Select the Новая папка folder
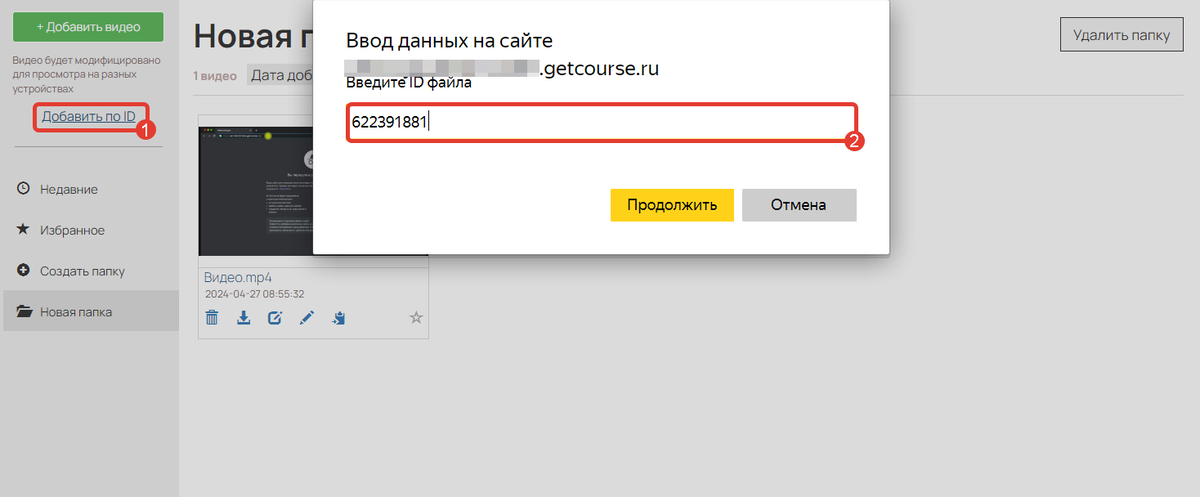Image resolution: width=1200 pixels, height=497 pixels. click(x=90, y=311)
